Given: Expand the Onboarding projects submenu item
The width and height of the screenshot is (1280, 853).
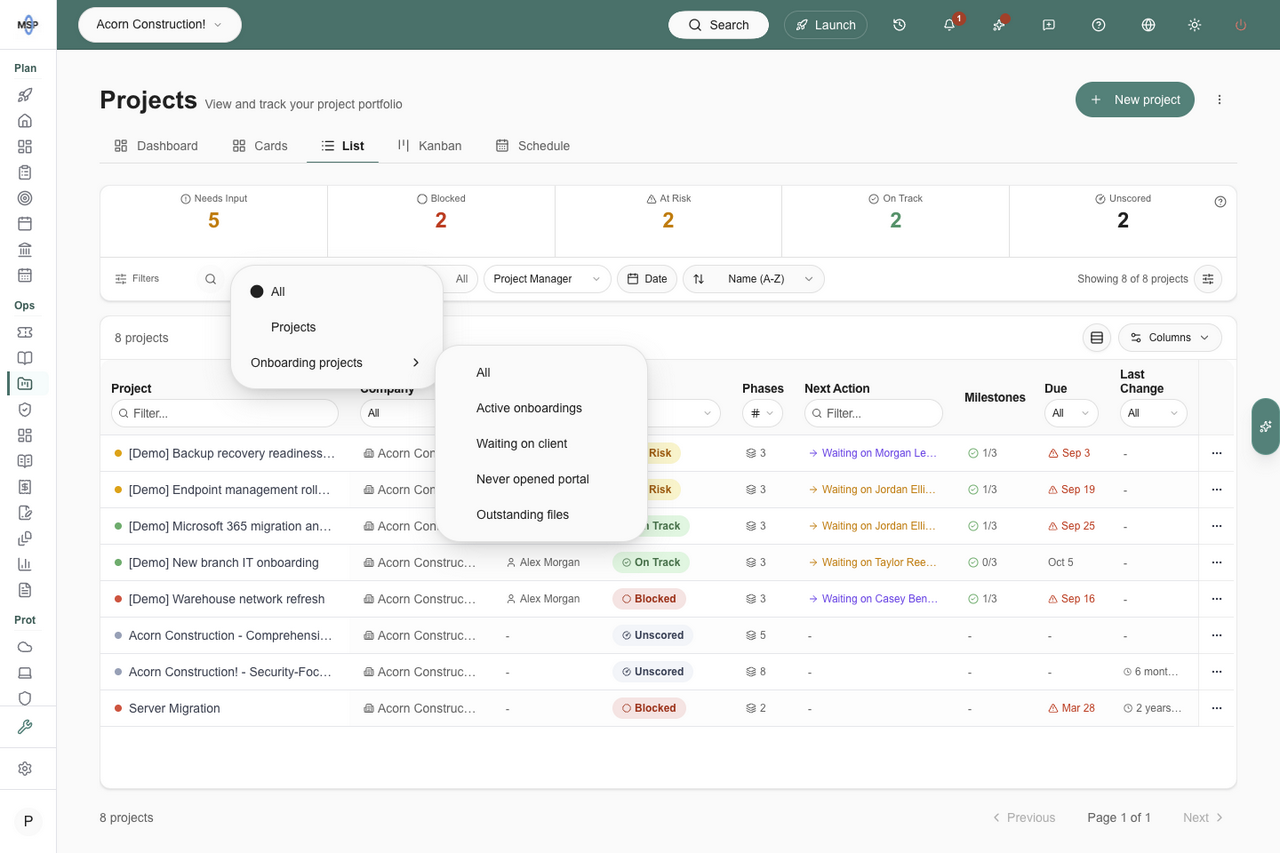Looking at the screenshot, I should point(337,363).
